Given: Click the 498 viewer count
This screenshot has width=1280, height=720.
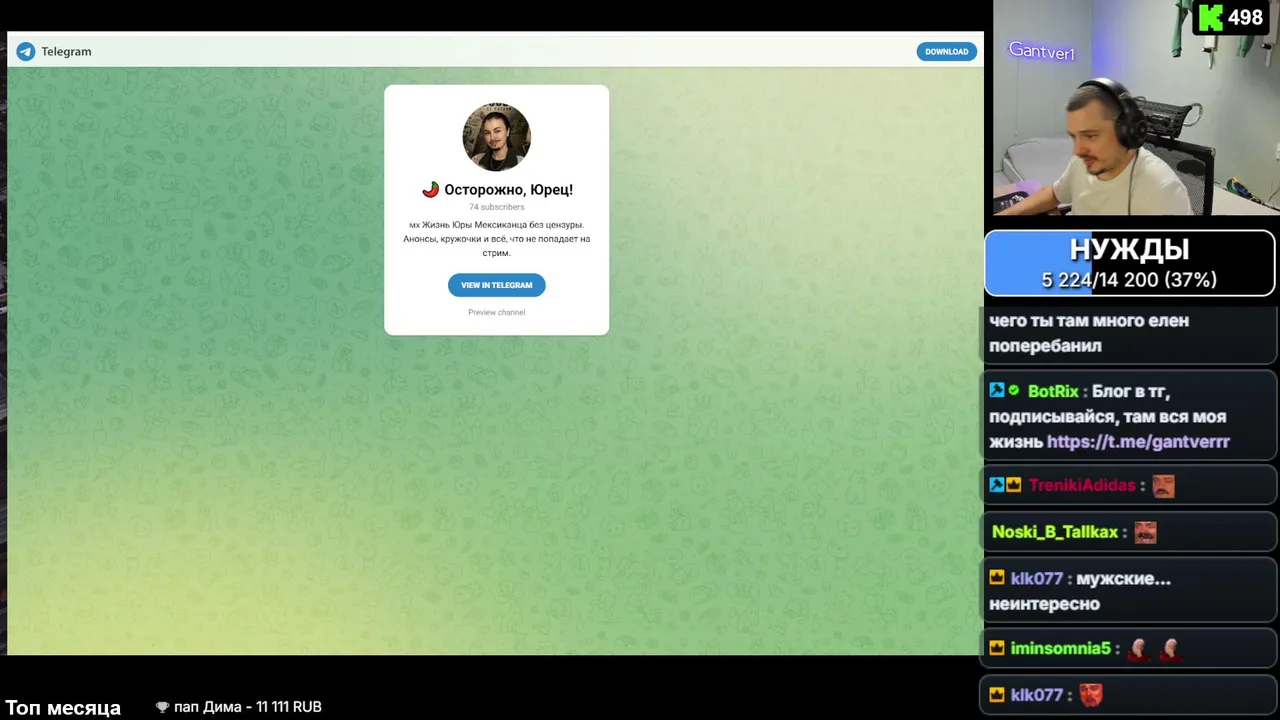Looking at the screenshot, I should [x=1245, y=18].
